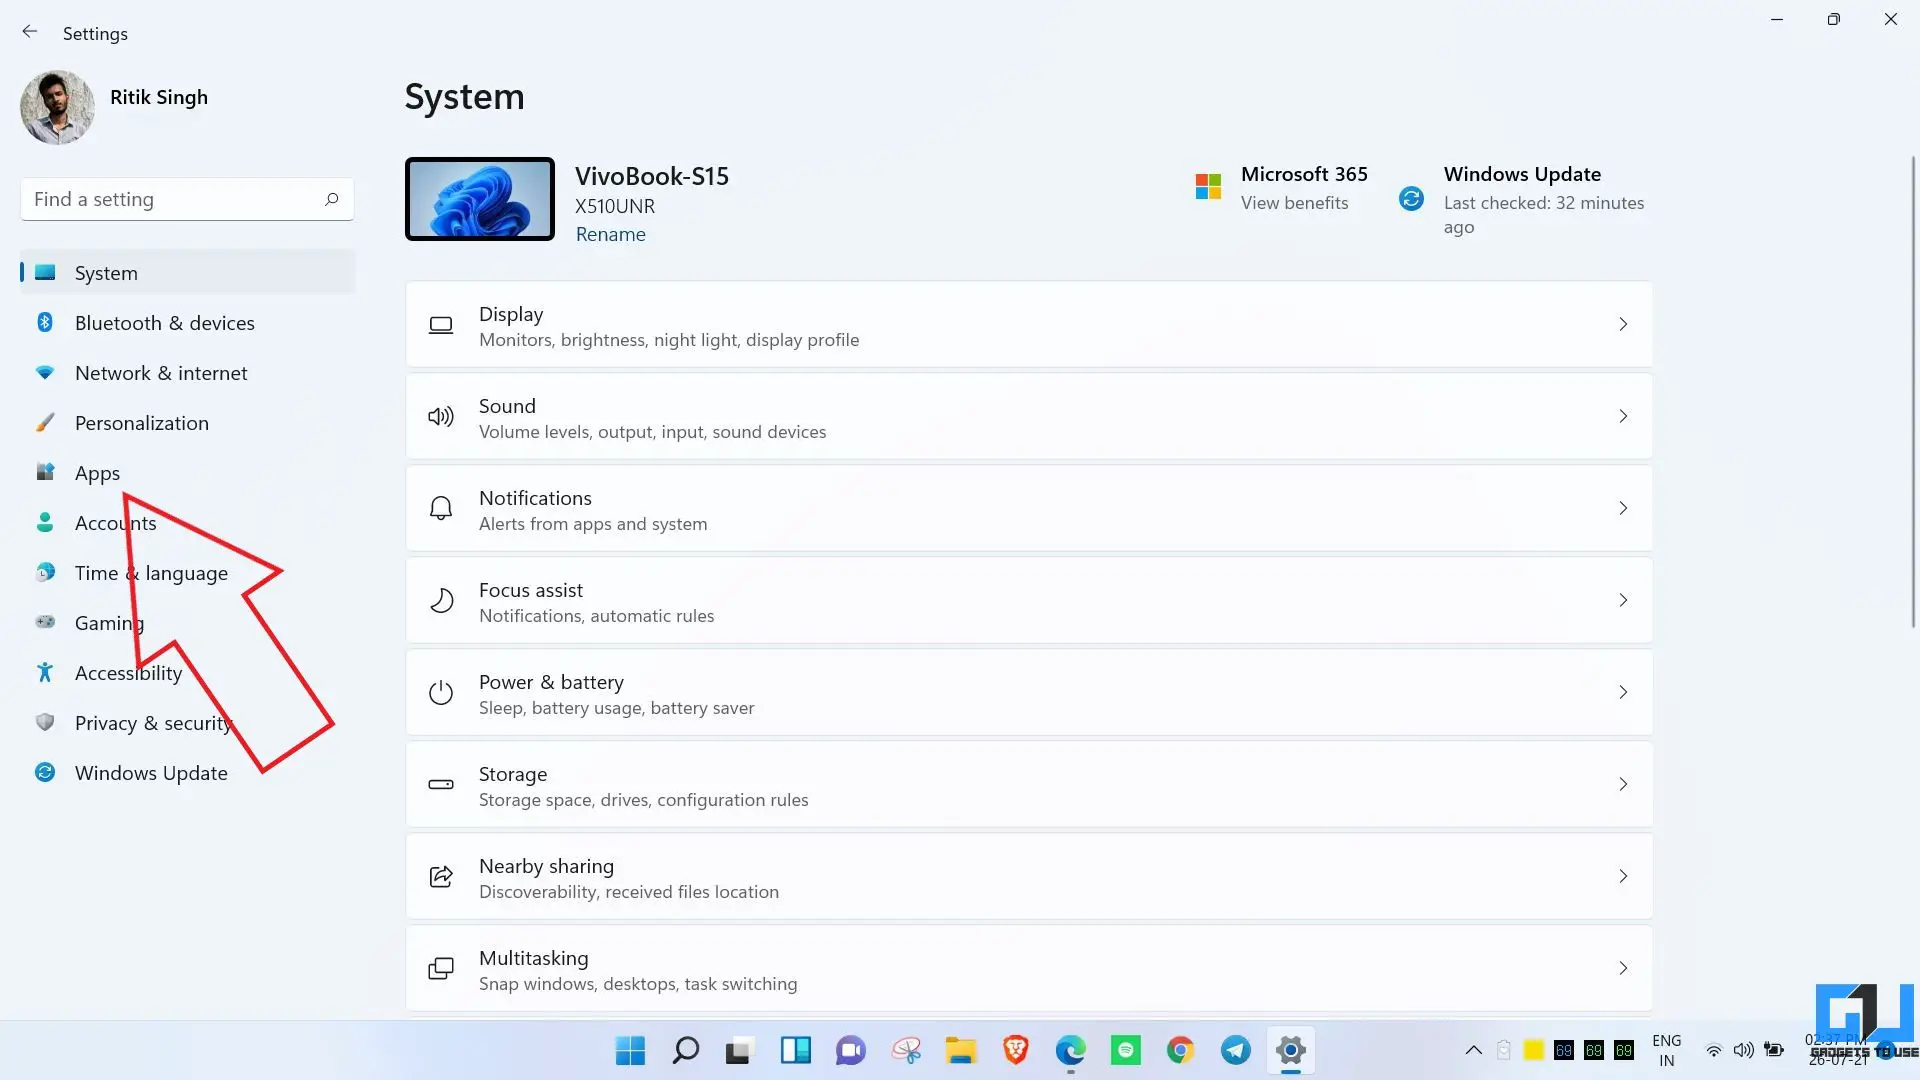Open taskbar Search icon
This screenshot has width=1920, height=1080.
coord(686,1050)
